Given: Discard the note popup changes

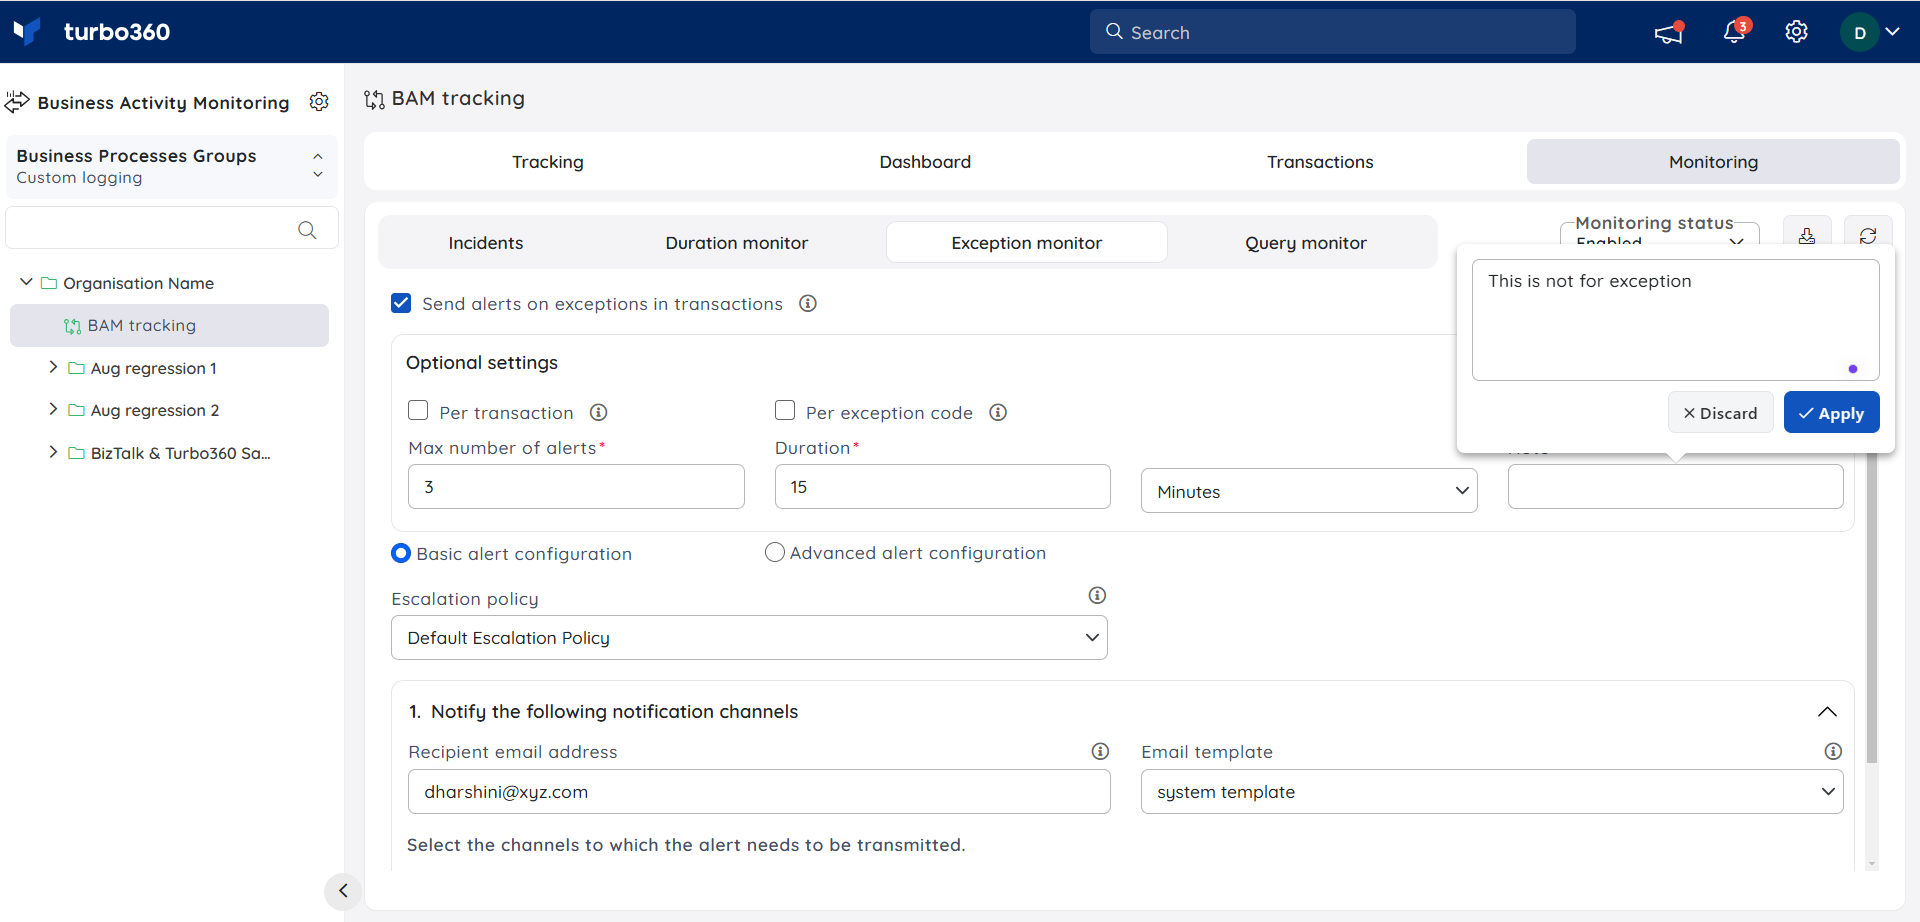Looking at the screenshot, I should [1720, 413].
